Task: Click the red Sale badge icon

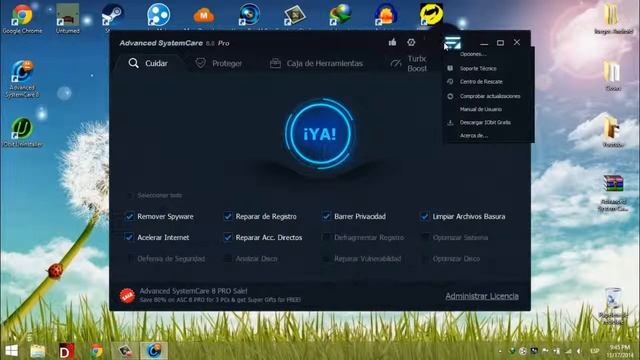Action: coord(127,296)
